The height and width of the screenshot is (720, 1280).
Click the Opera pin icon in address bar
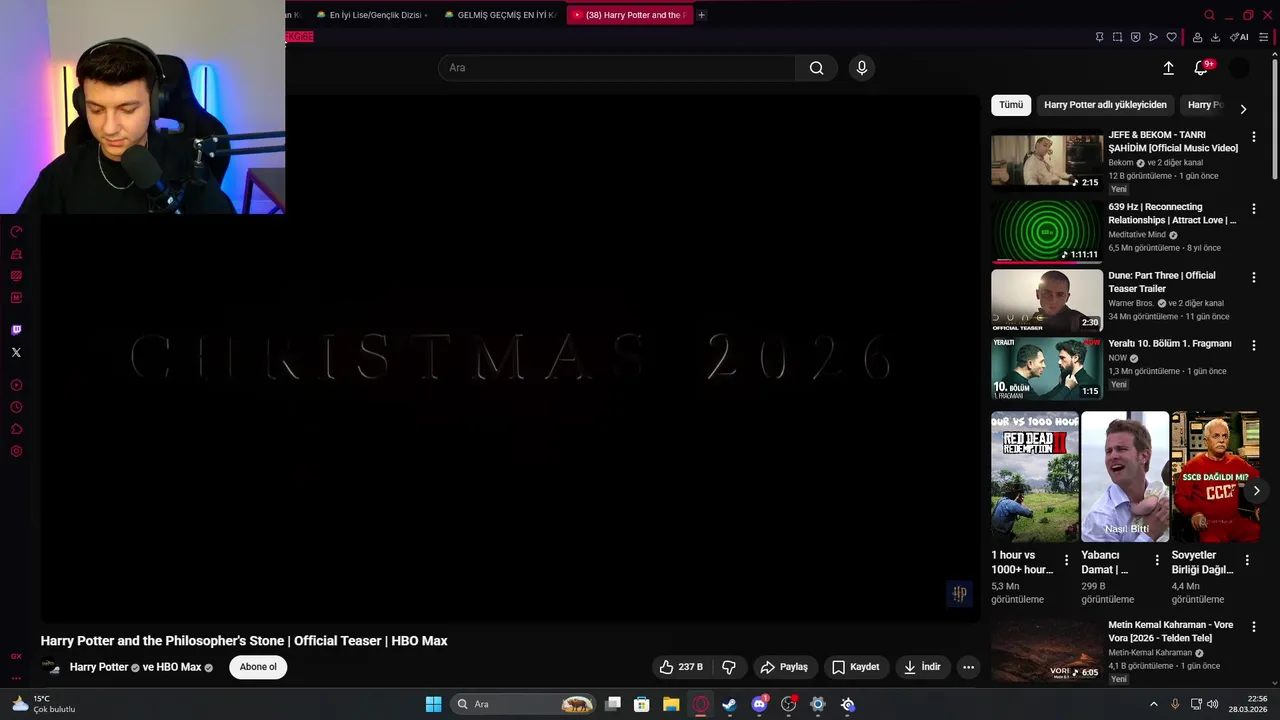coord(1099,37)
